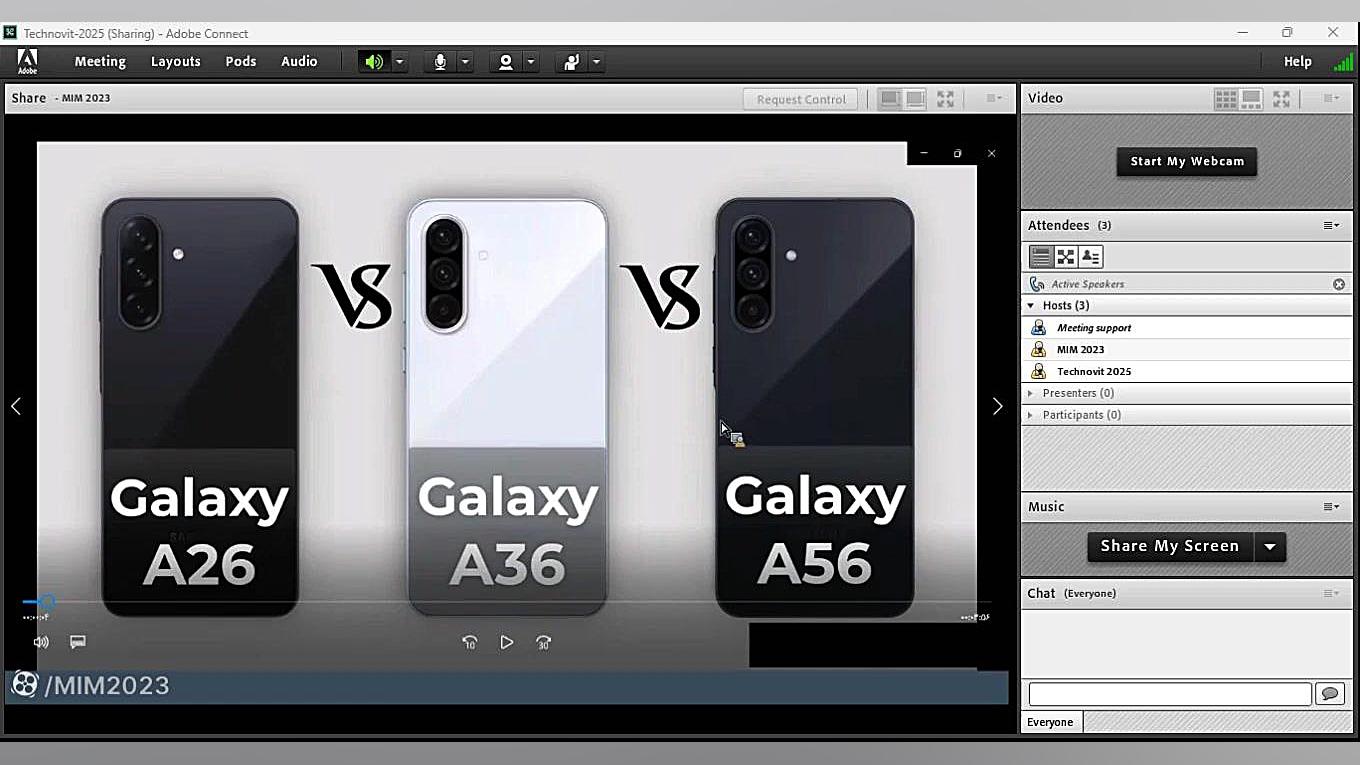Image resolution: width=1360 pixels, height=765 pixels.
Task: Open the microphone options dropdown arrow
Action: pos(465,62)
